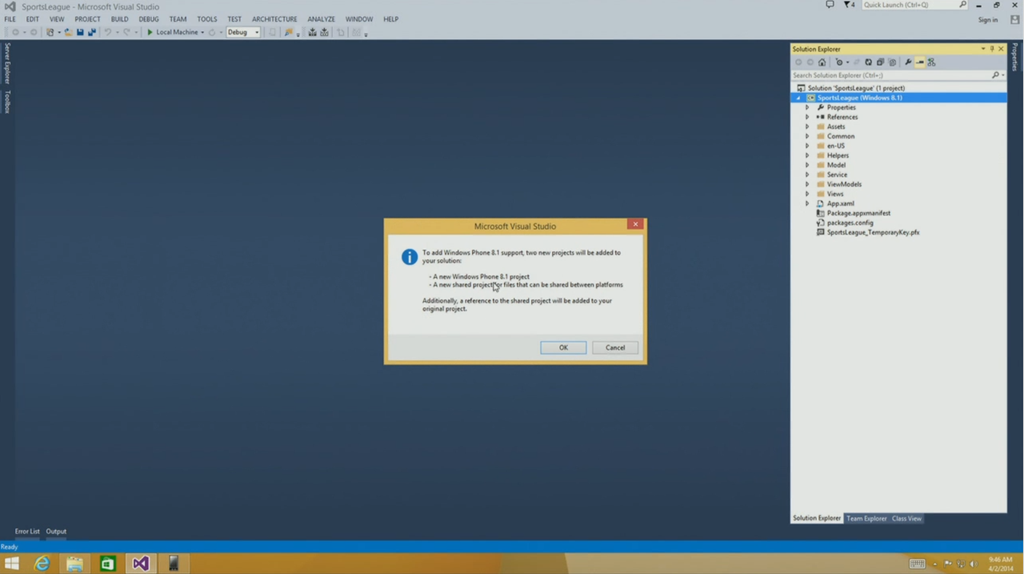The width and height of the screenshot is (1024, 574).
Task: Cancel the Windows Phone 8.1 support dialog
Action: 615,347
